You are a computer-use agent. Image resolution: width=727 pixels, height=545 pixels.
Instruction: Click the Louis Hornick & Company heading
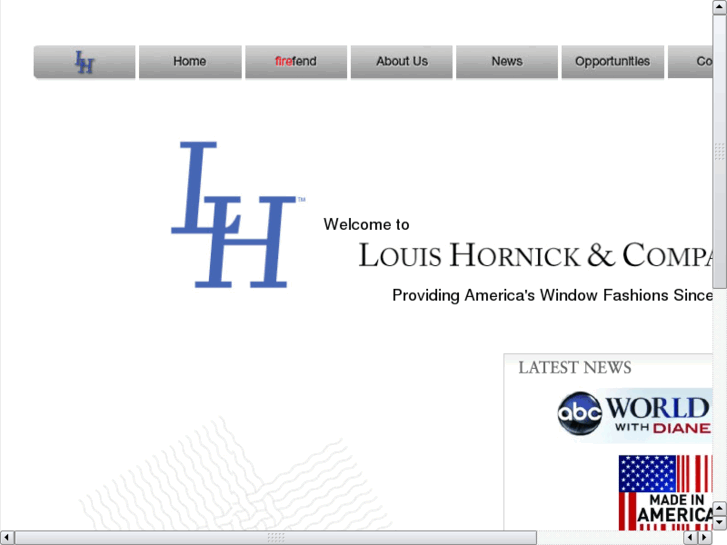click(535, 255)
